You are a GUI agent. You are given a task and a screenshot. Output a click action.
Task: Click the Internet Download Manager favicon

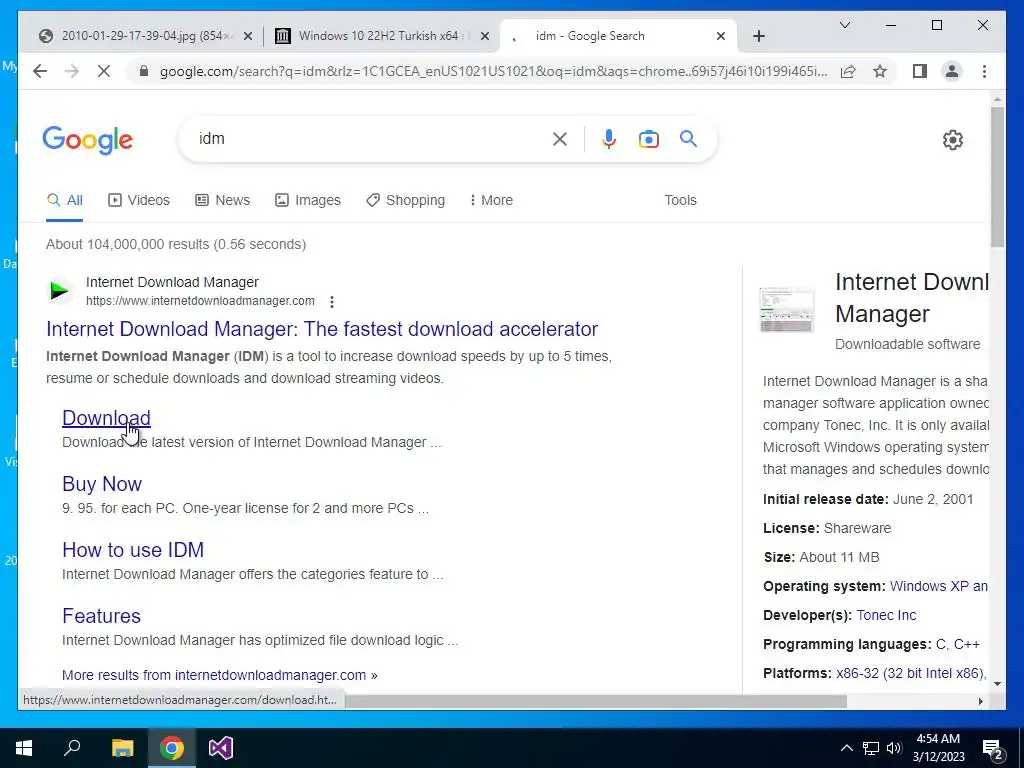tap(59, 290)
